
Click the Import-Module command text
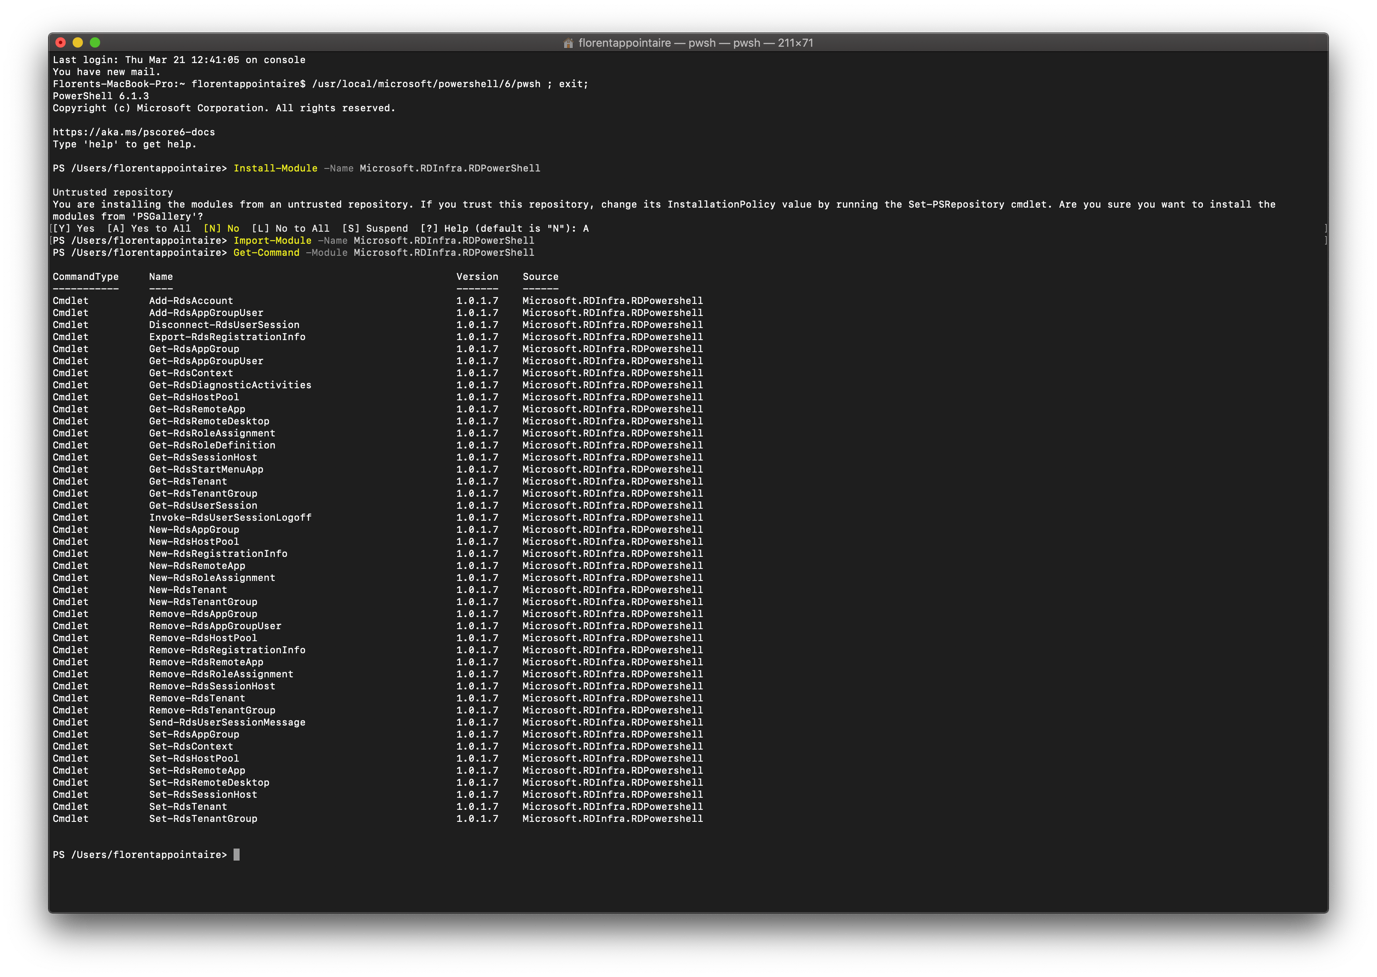272,240
